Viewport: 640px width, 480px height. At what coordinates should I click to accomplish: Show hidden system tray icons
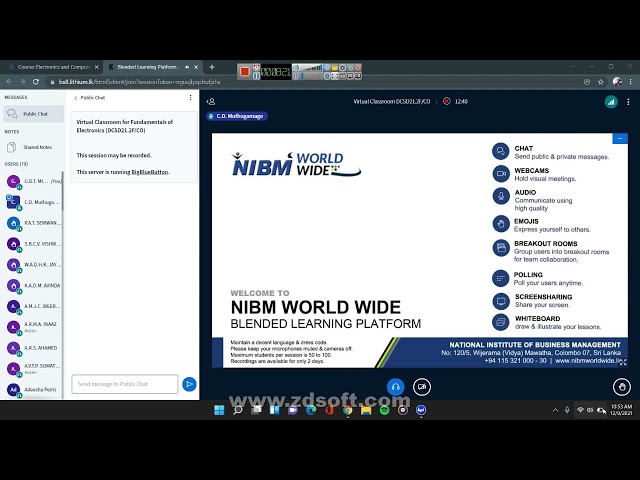click(555, 410)
